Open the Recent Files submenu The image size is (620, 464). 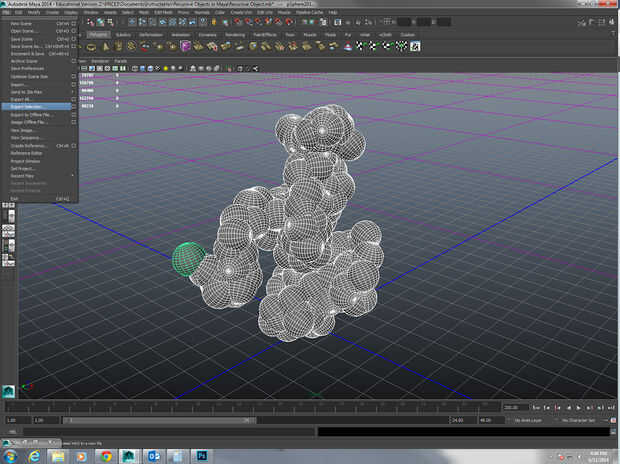[24, 175]
